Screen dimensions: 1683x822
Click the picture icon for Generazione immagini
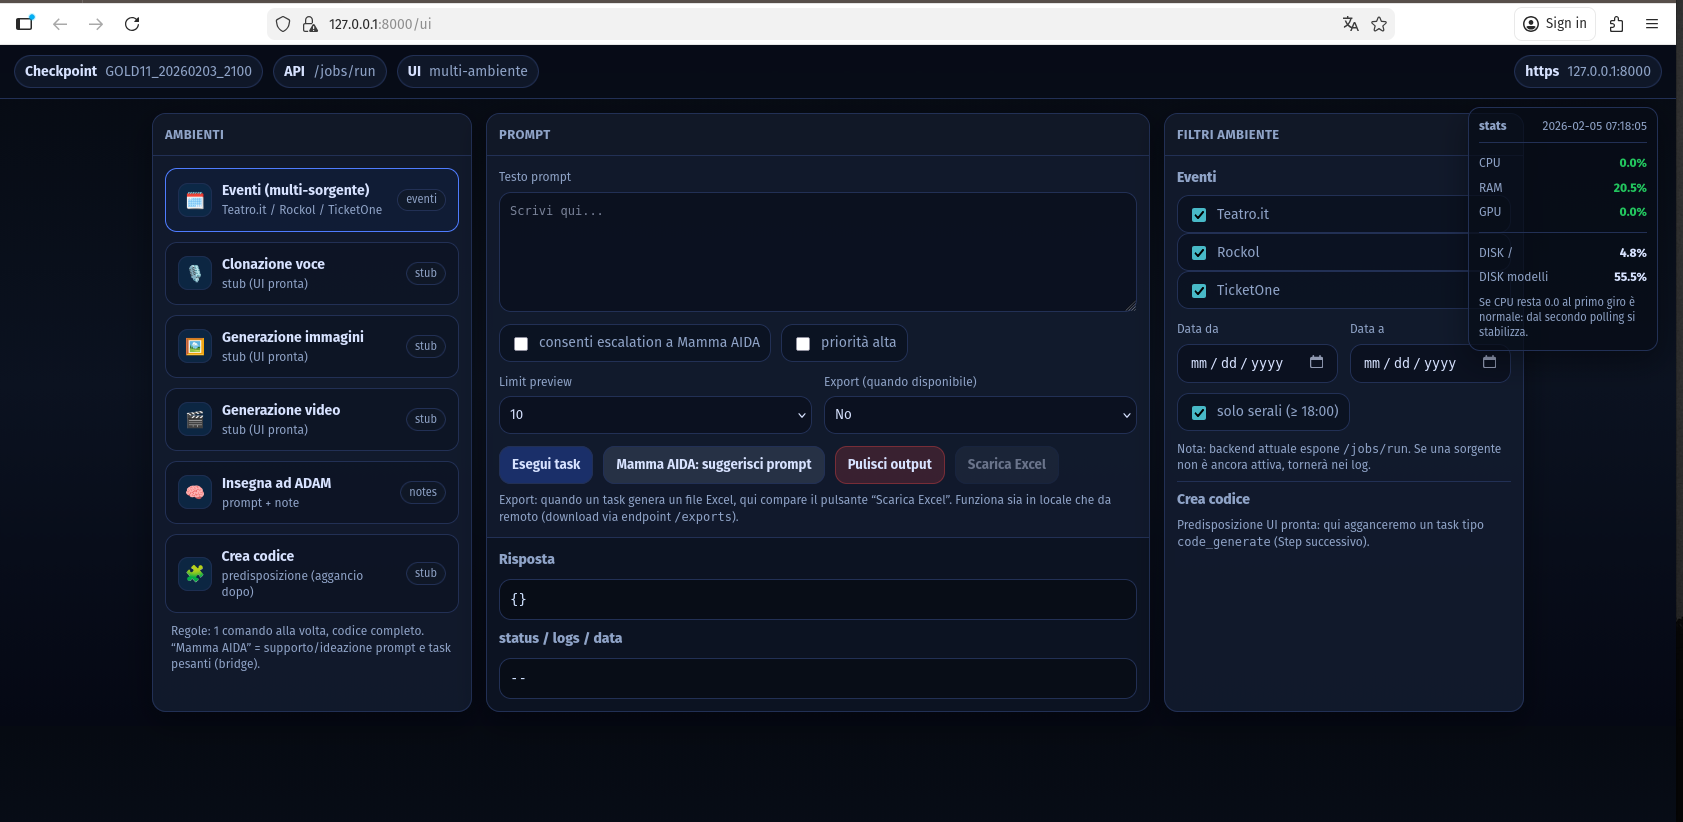[195, 346]
